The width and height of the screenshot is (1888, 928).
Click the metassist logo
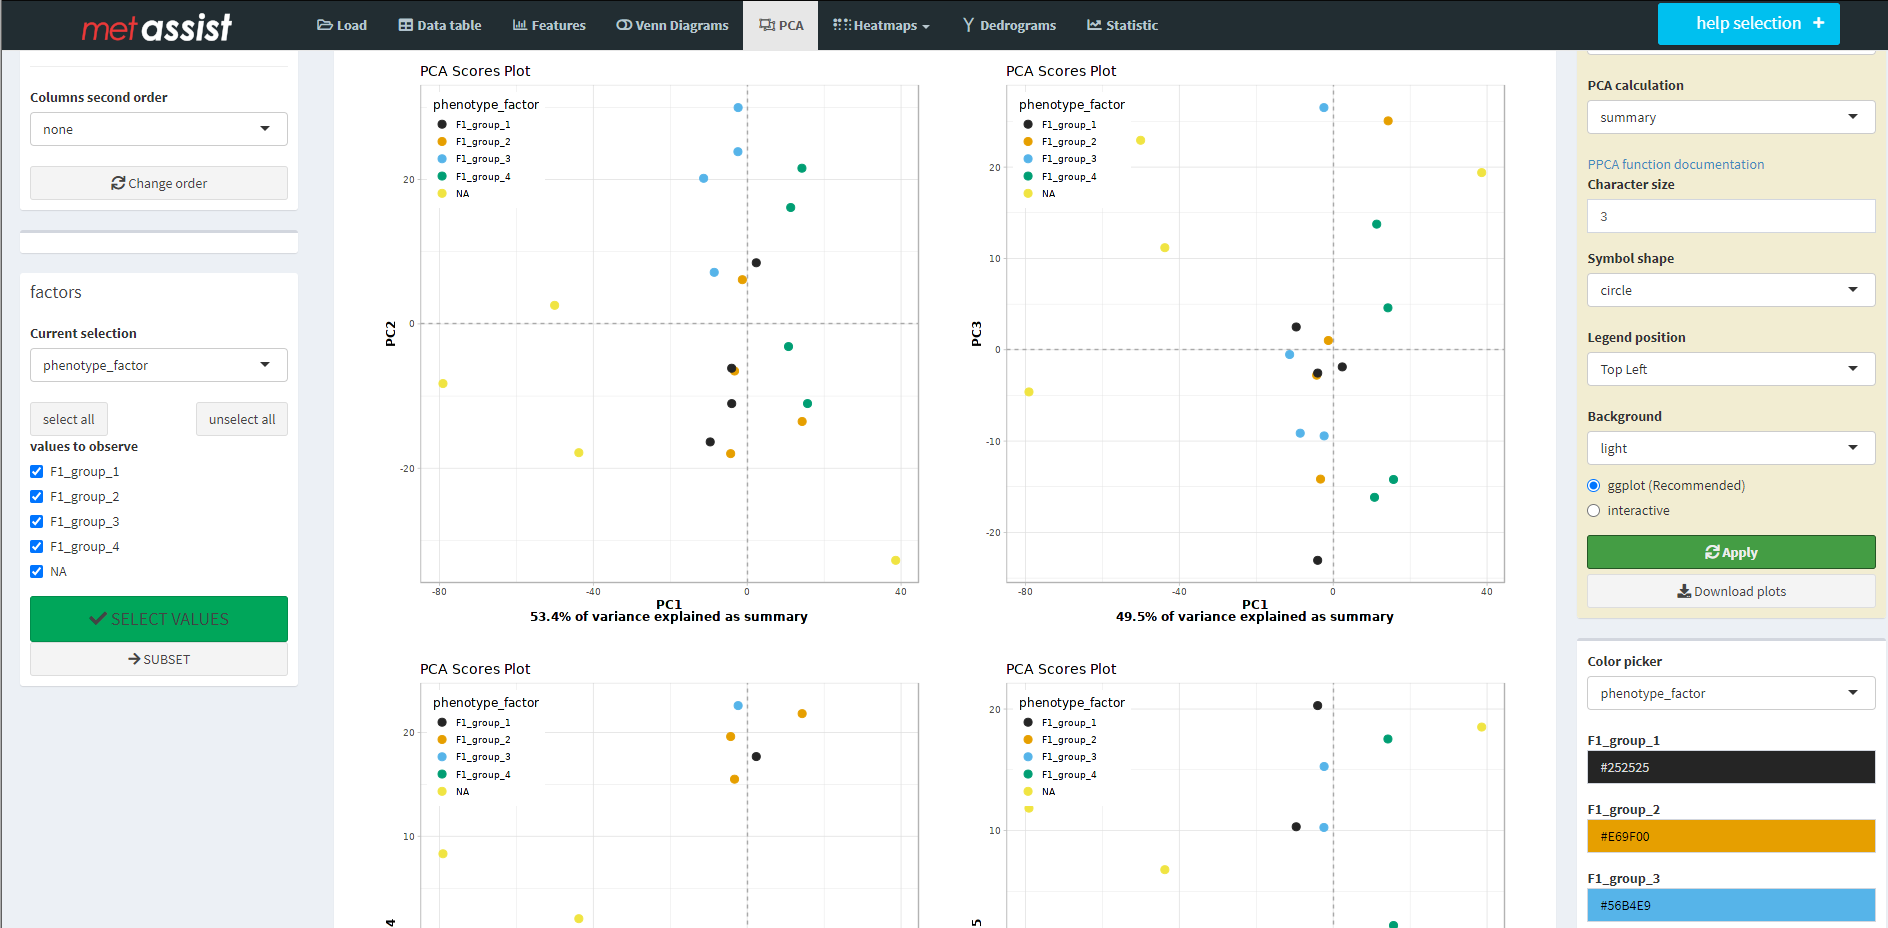[x=157, y=27]
